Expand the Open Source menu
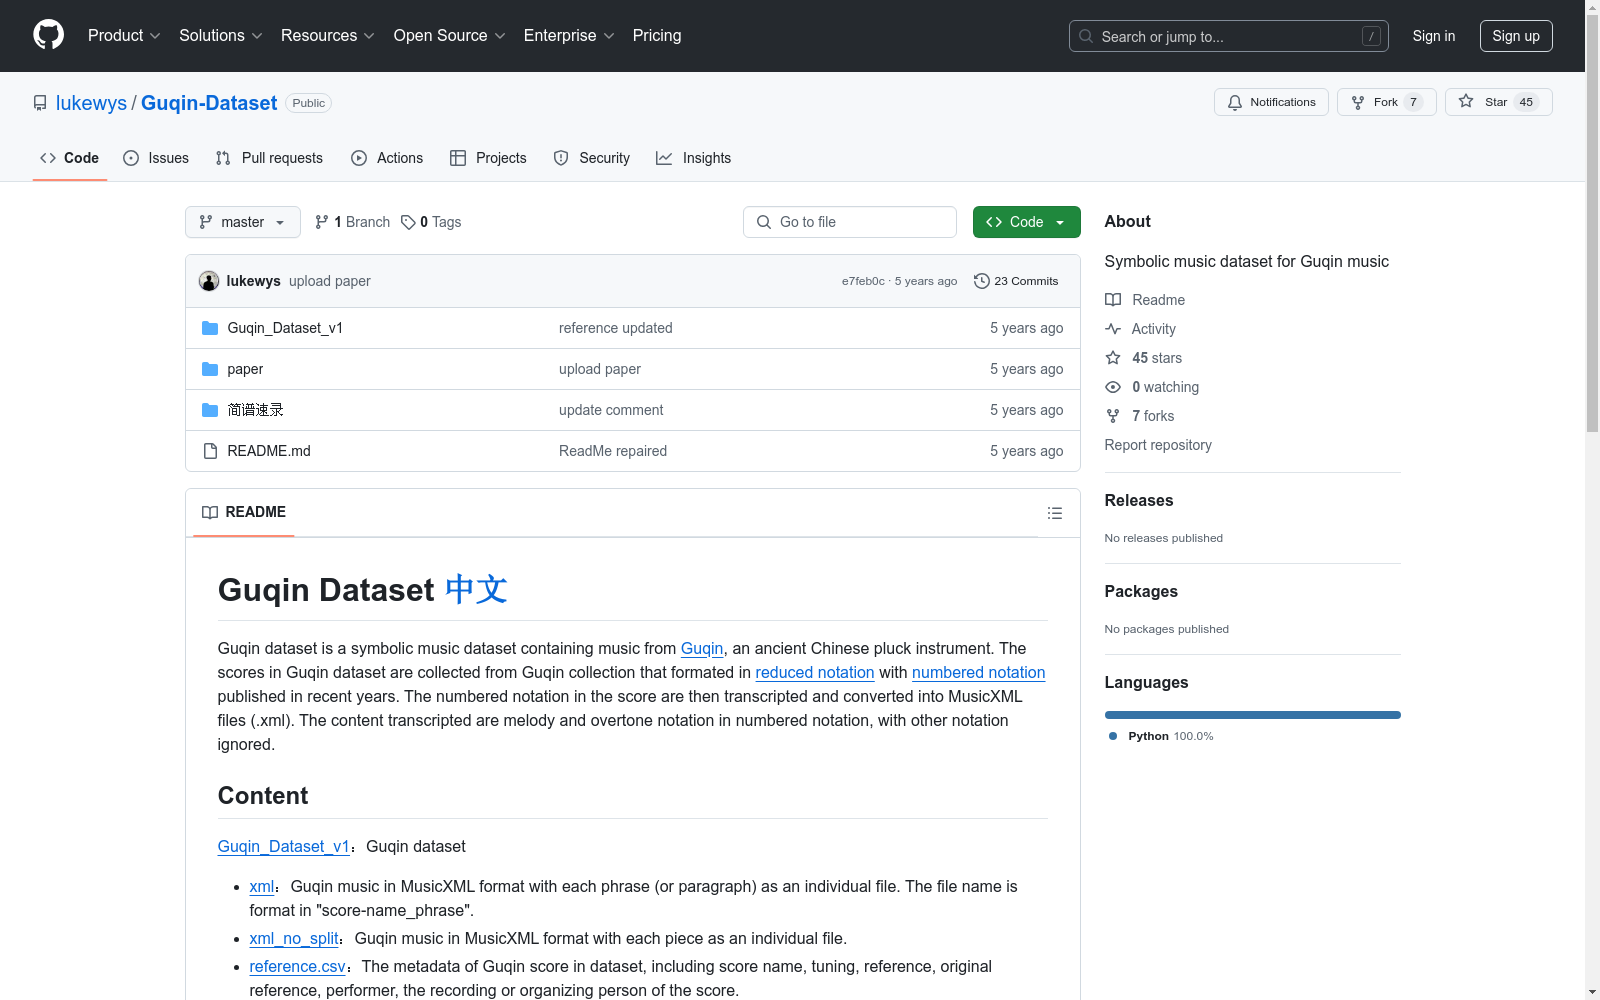 [x=450, y=36]
